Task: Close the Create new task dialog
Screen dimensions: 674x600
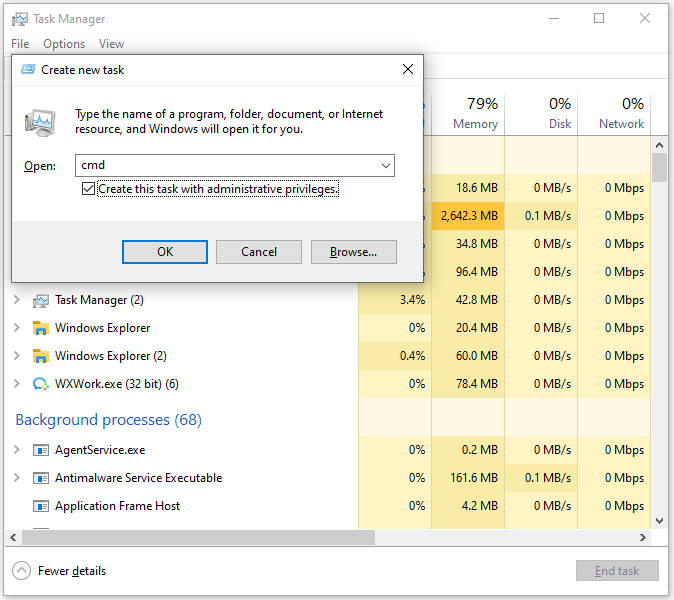Action: coord(408,69)
